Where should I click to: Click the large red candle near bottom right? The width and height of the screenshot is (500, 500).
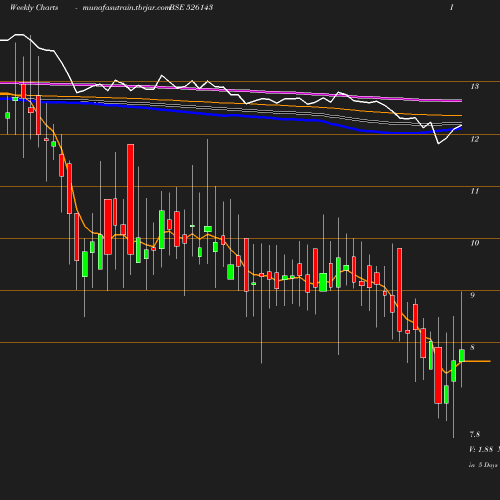pos(438,375)
